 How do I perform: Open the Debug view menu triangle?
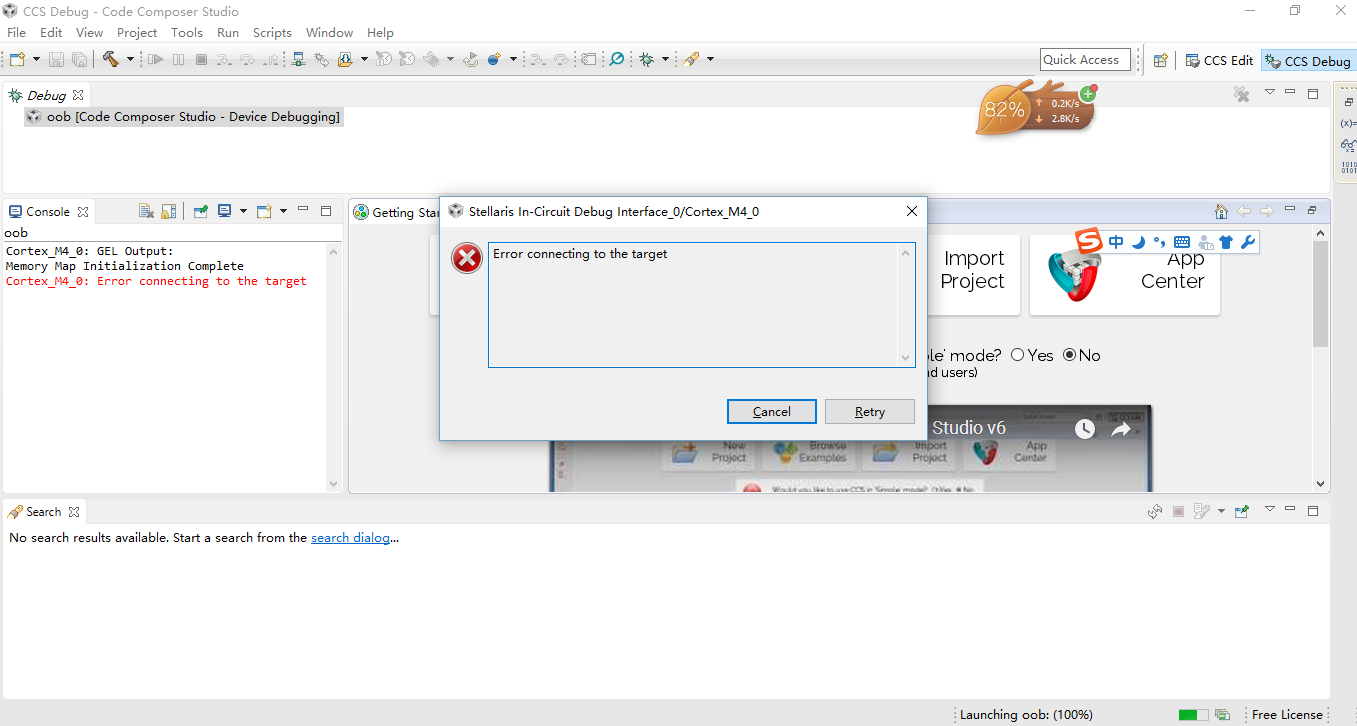[1270, 92]
